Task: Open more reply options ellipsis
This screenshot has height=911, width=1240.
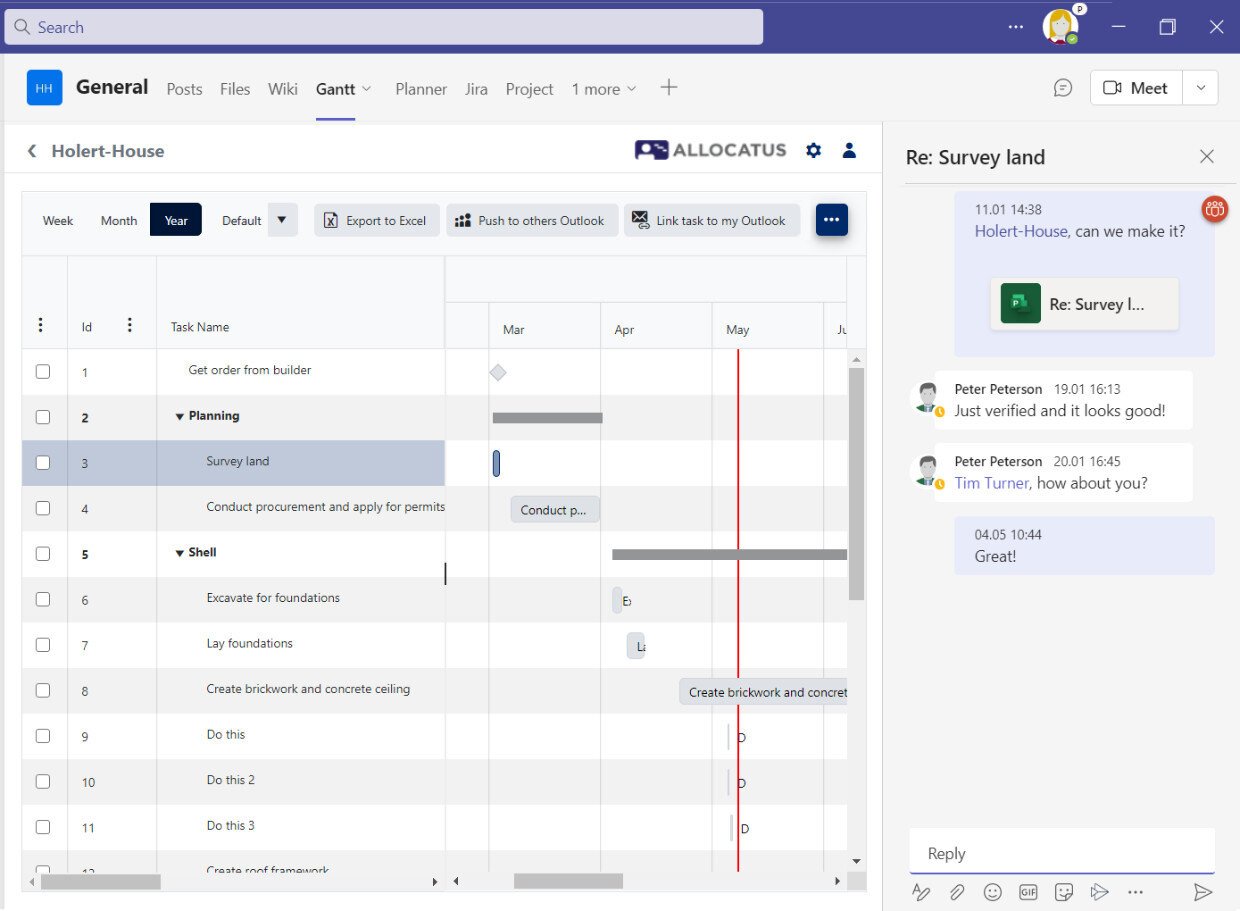Action: click(1135, 892)
